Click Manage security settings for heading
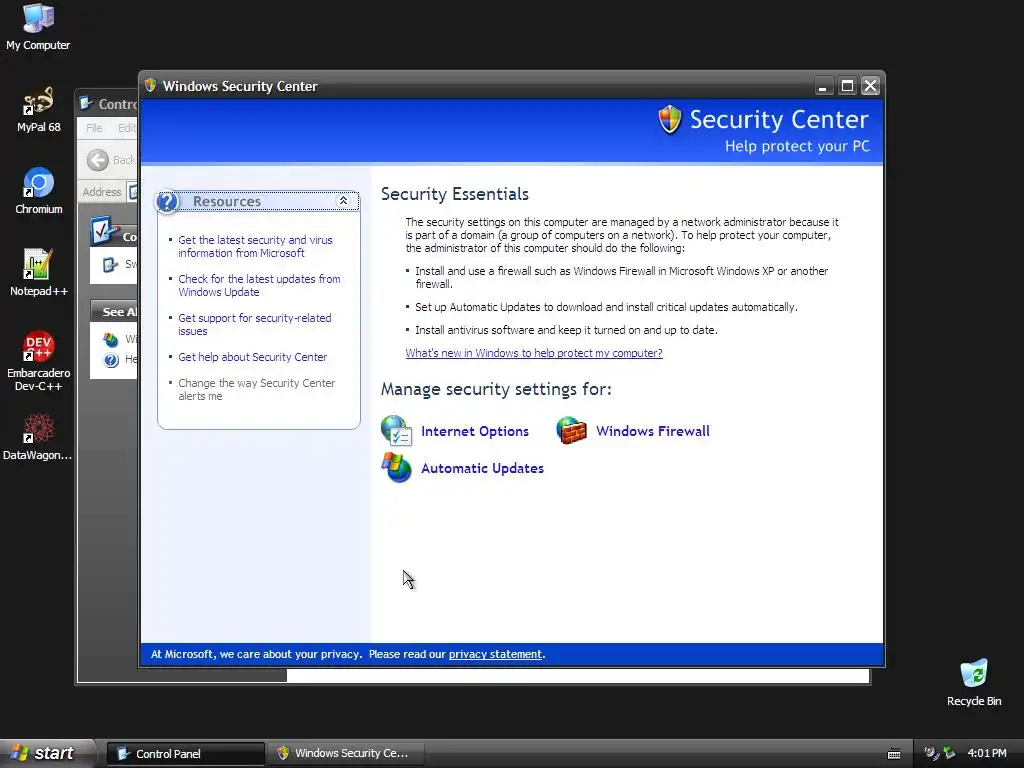 (x=496, y=389)
